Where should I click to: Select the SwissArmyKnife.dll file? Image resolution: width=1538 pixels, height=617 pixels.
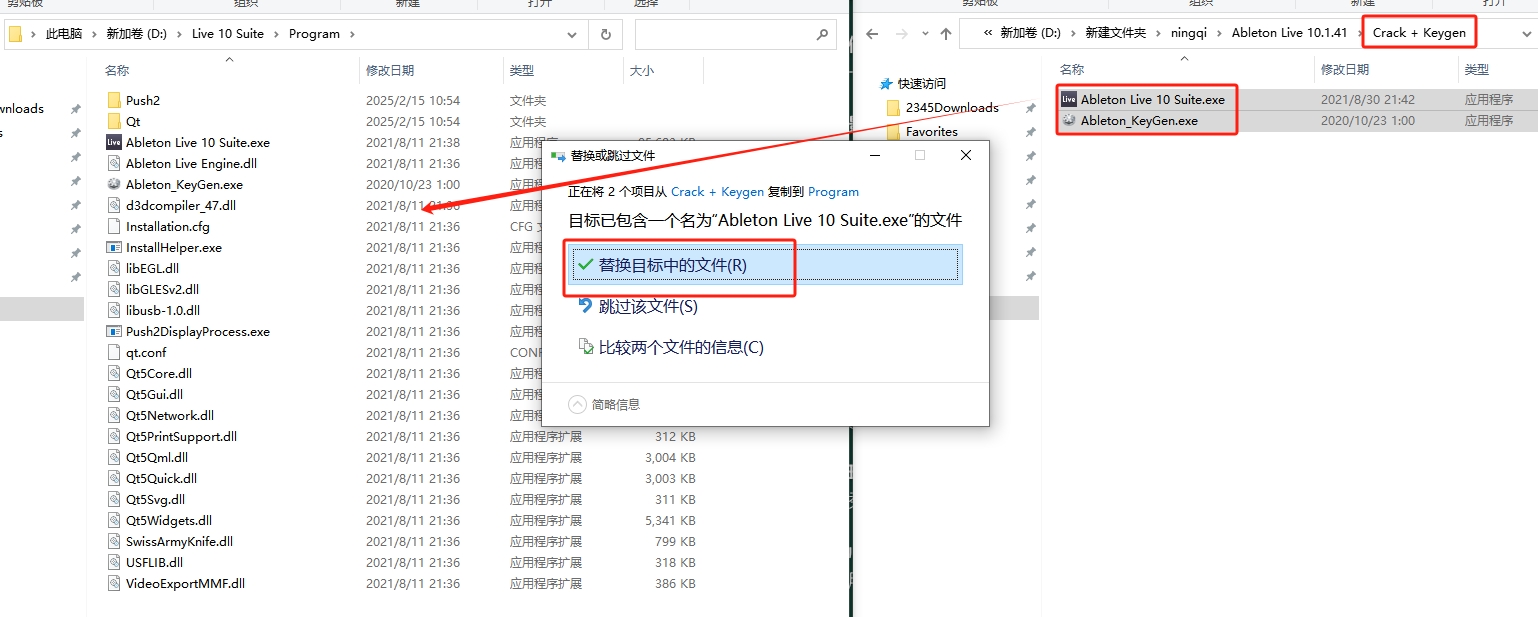(x=179, y=541)
